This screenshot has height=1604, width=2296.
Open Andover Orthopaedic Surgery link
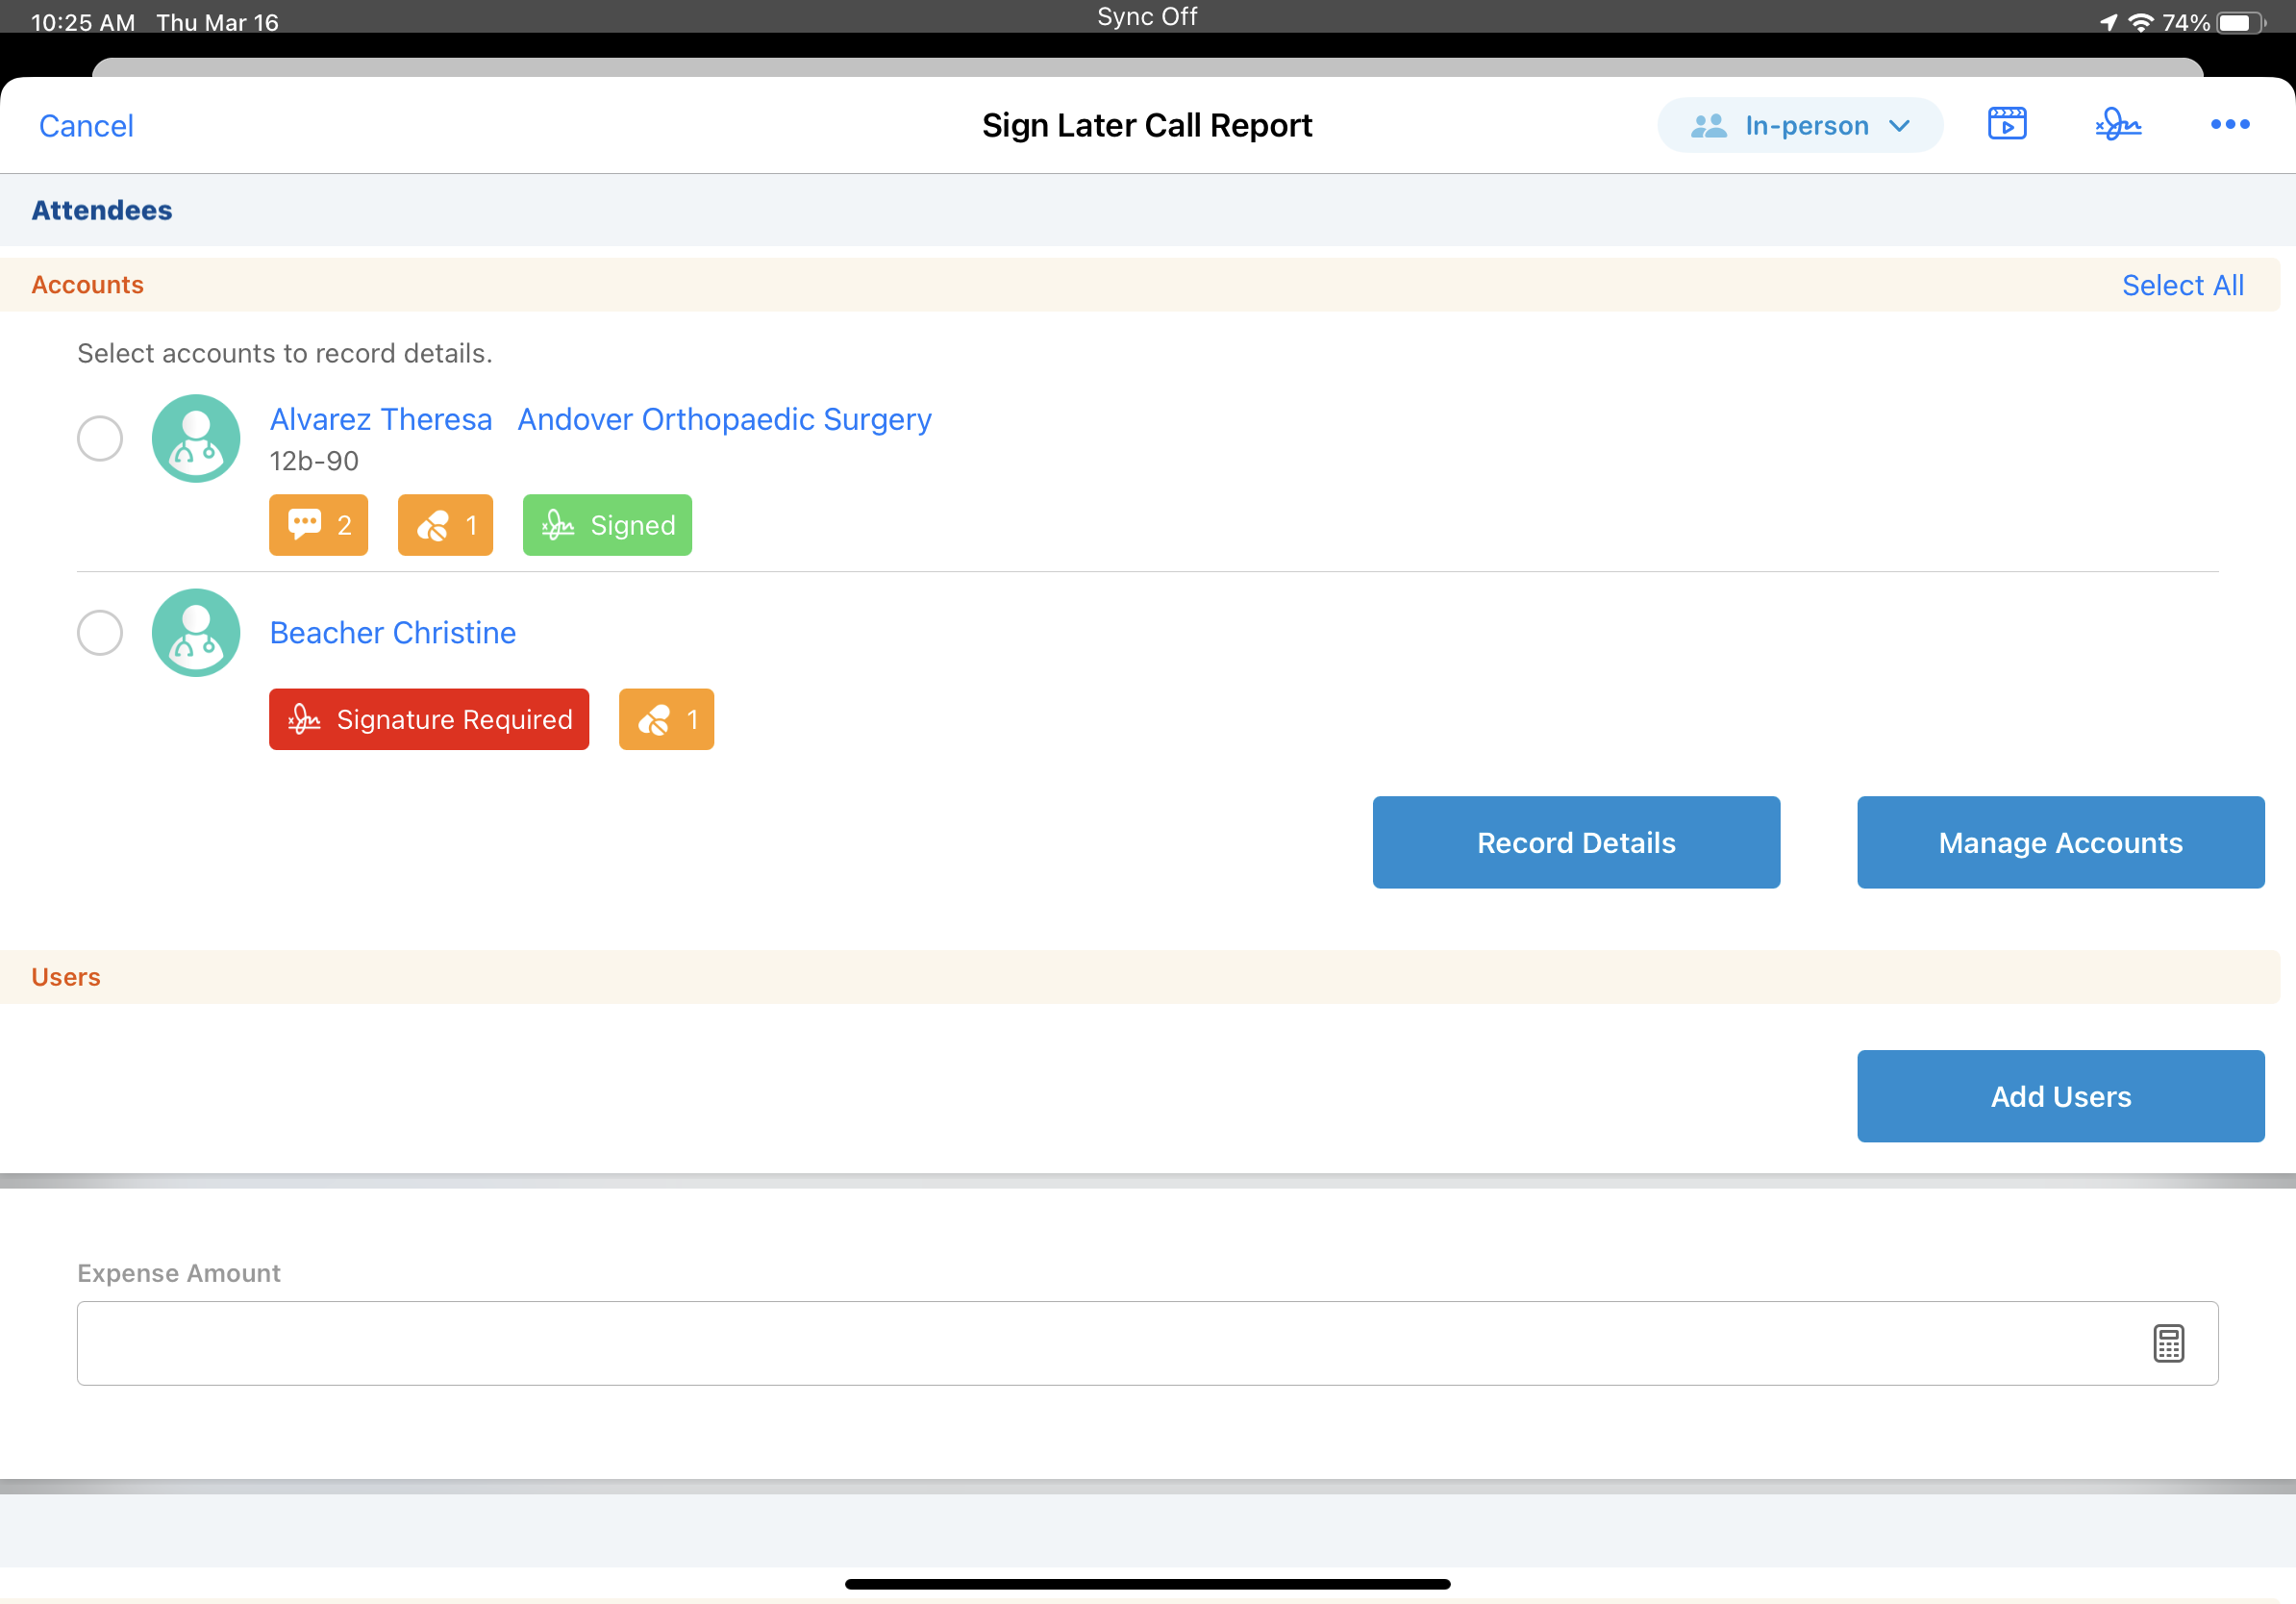(x=724, y=419)
